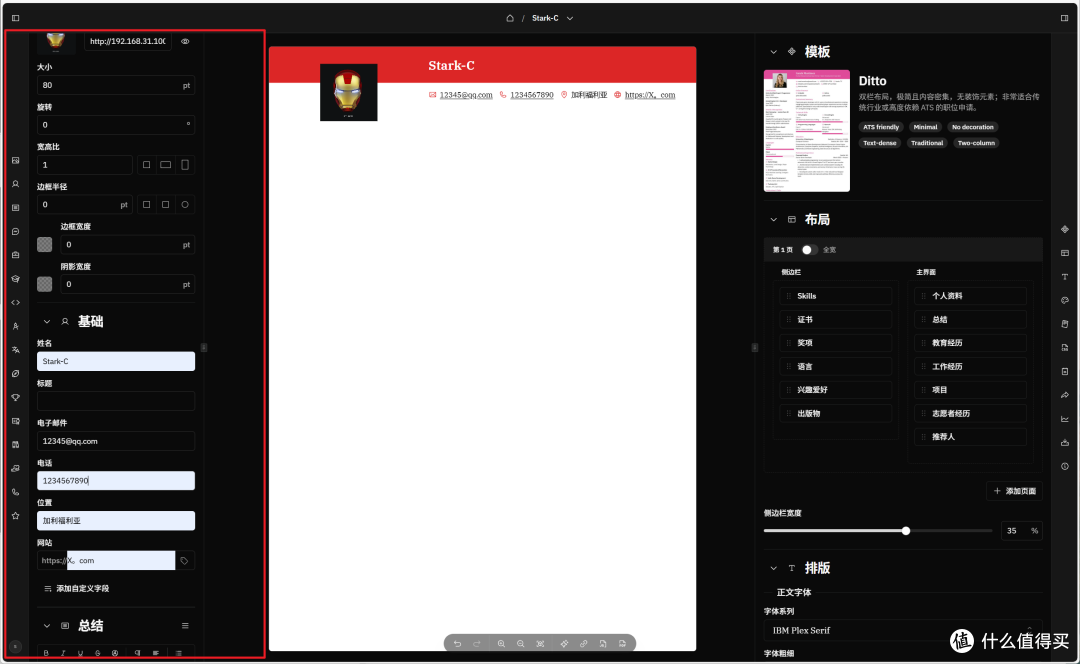Image resolution: width=1080 pixels, height=664 pixels.
Task: Select the Skills layout item
Action: pos(835,296)
